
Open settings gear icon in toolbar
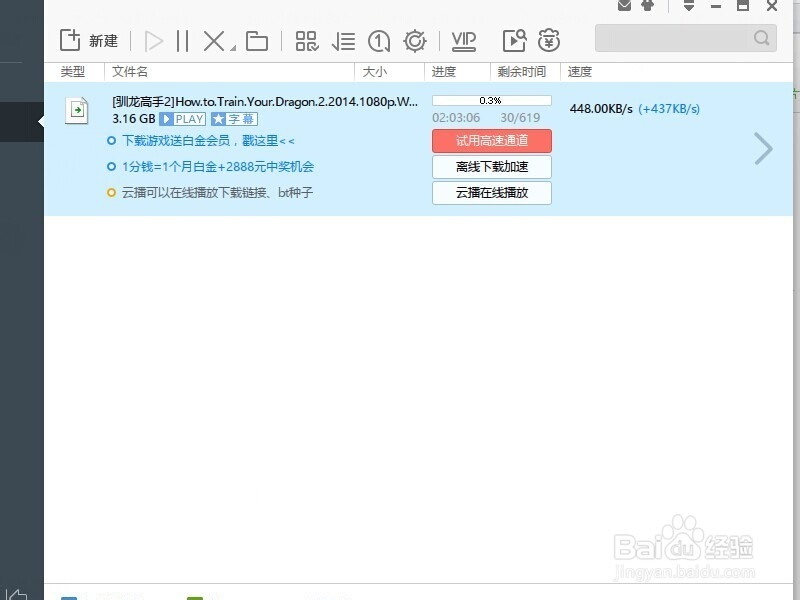point(415,41)
